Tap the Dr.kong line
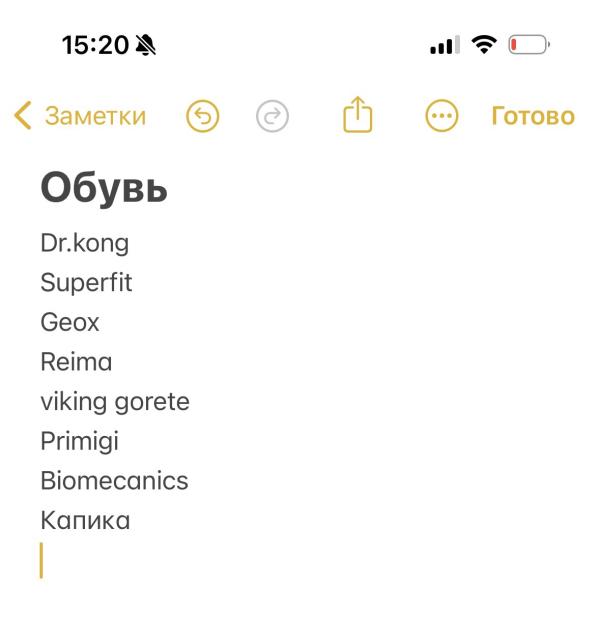Viewport: 600px width, 621px height. click(85, 243)
